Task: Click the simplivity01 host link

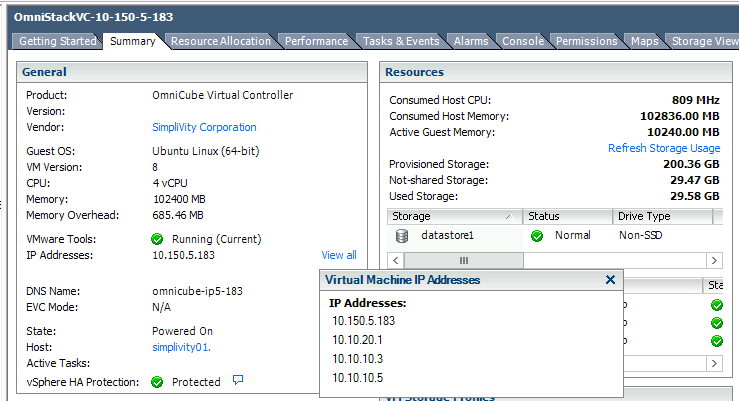Action: tap(181, 347)
